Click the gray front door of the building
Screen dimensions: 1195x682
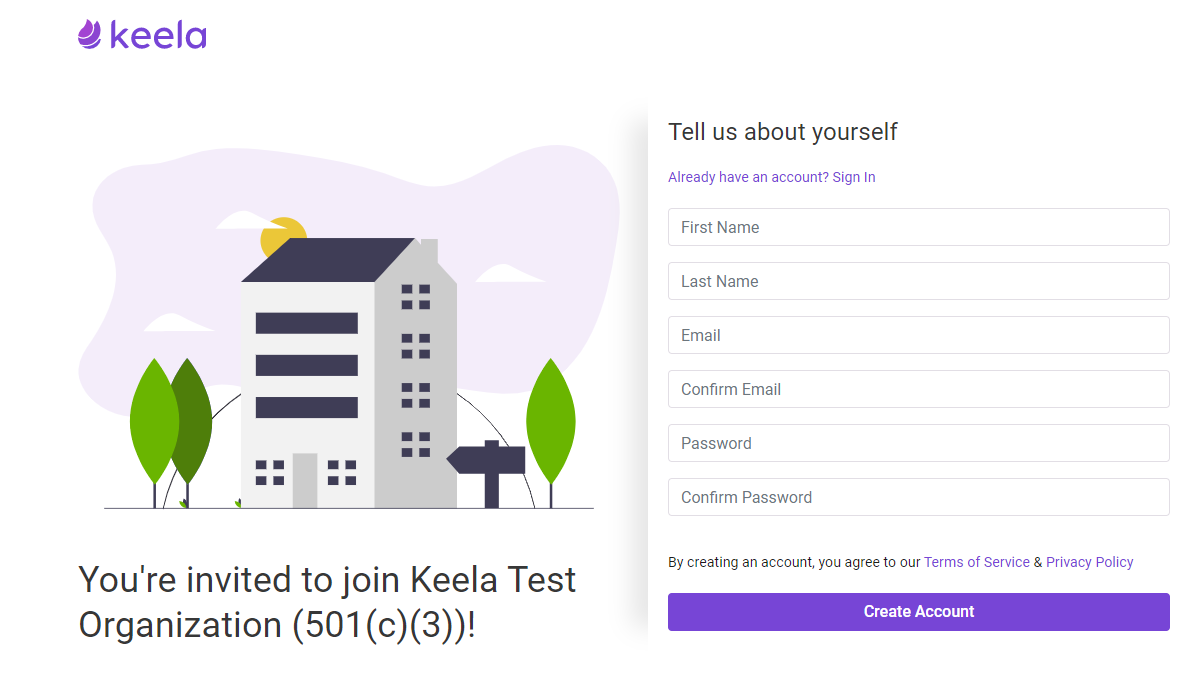pos(305,480)
